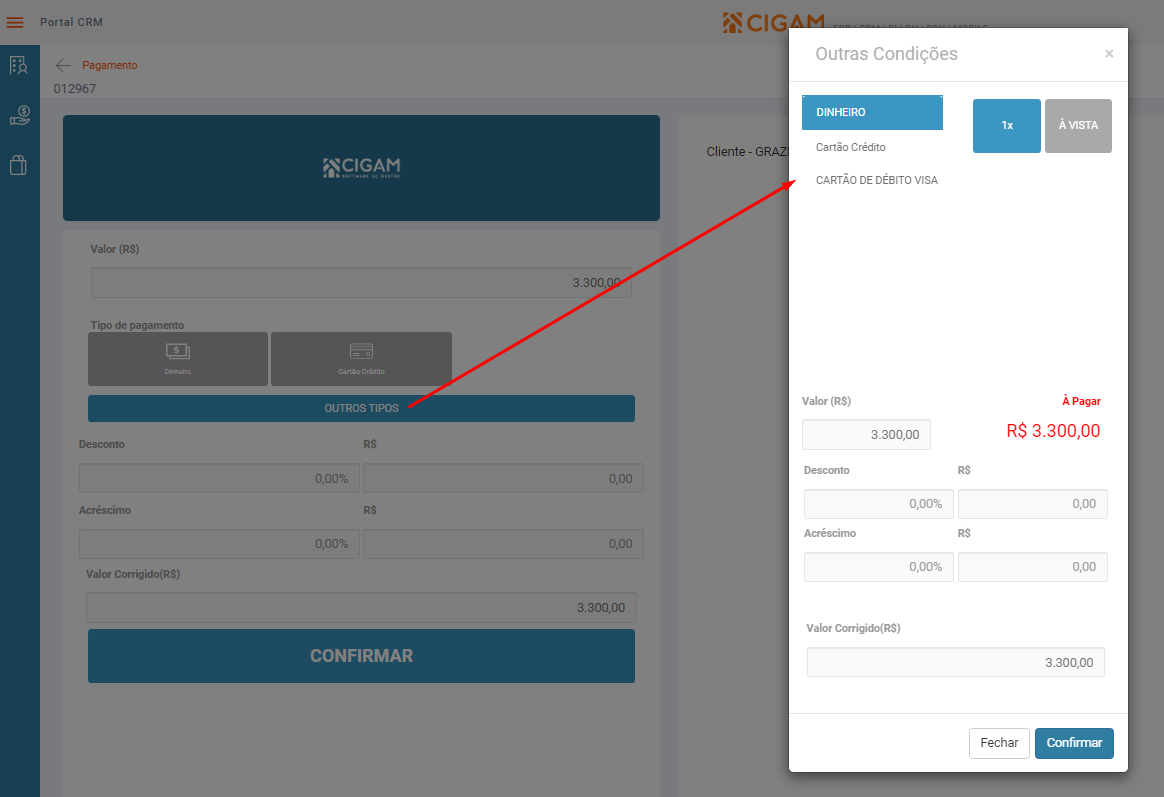Click the main Desconto R$ field
This screenshot has height=797, width=1164.
pyautogui.click(x=503, y=479)
